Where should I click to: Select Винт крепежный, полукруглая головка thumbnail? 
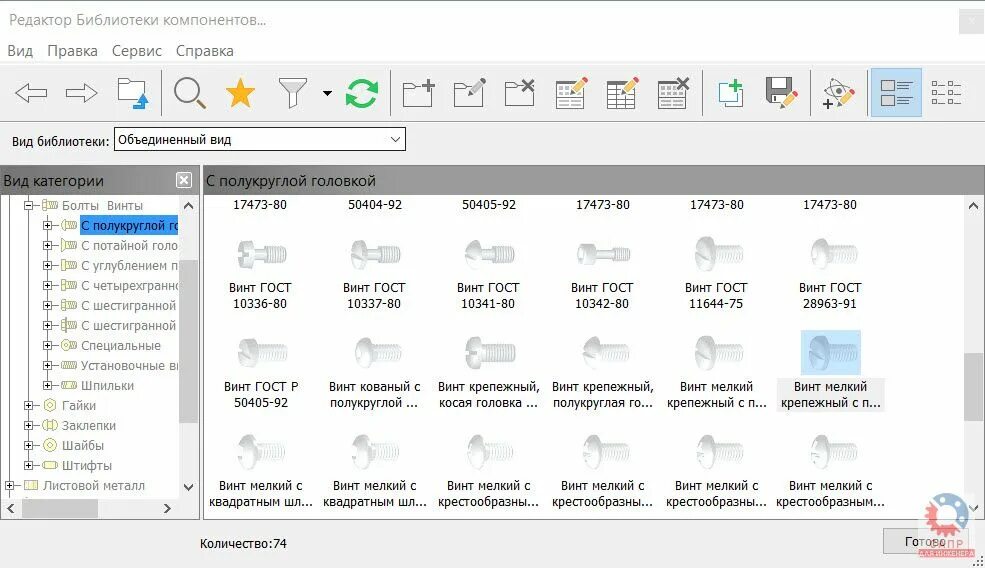[605, 352]
